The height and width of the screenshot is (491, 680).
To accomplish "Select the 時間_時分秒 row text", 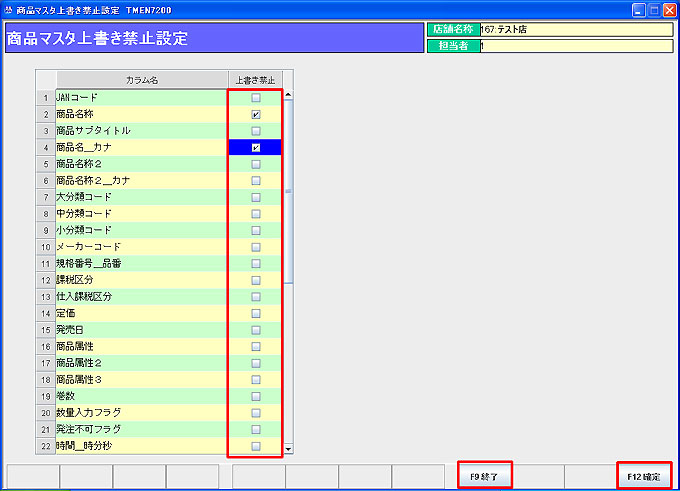I will pos(84,446).
